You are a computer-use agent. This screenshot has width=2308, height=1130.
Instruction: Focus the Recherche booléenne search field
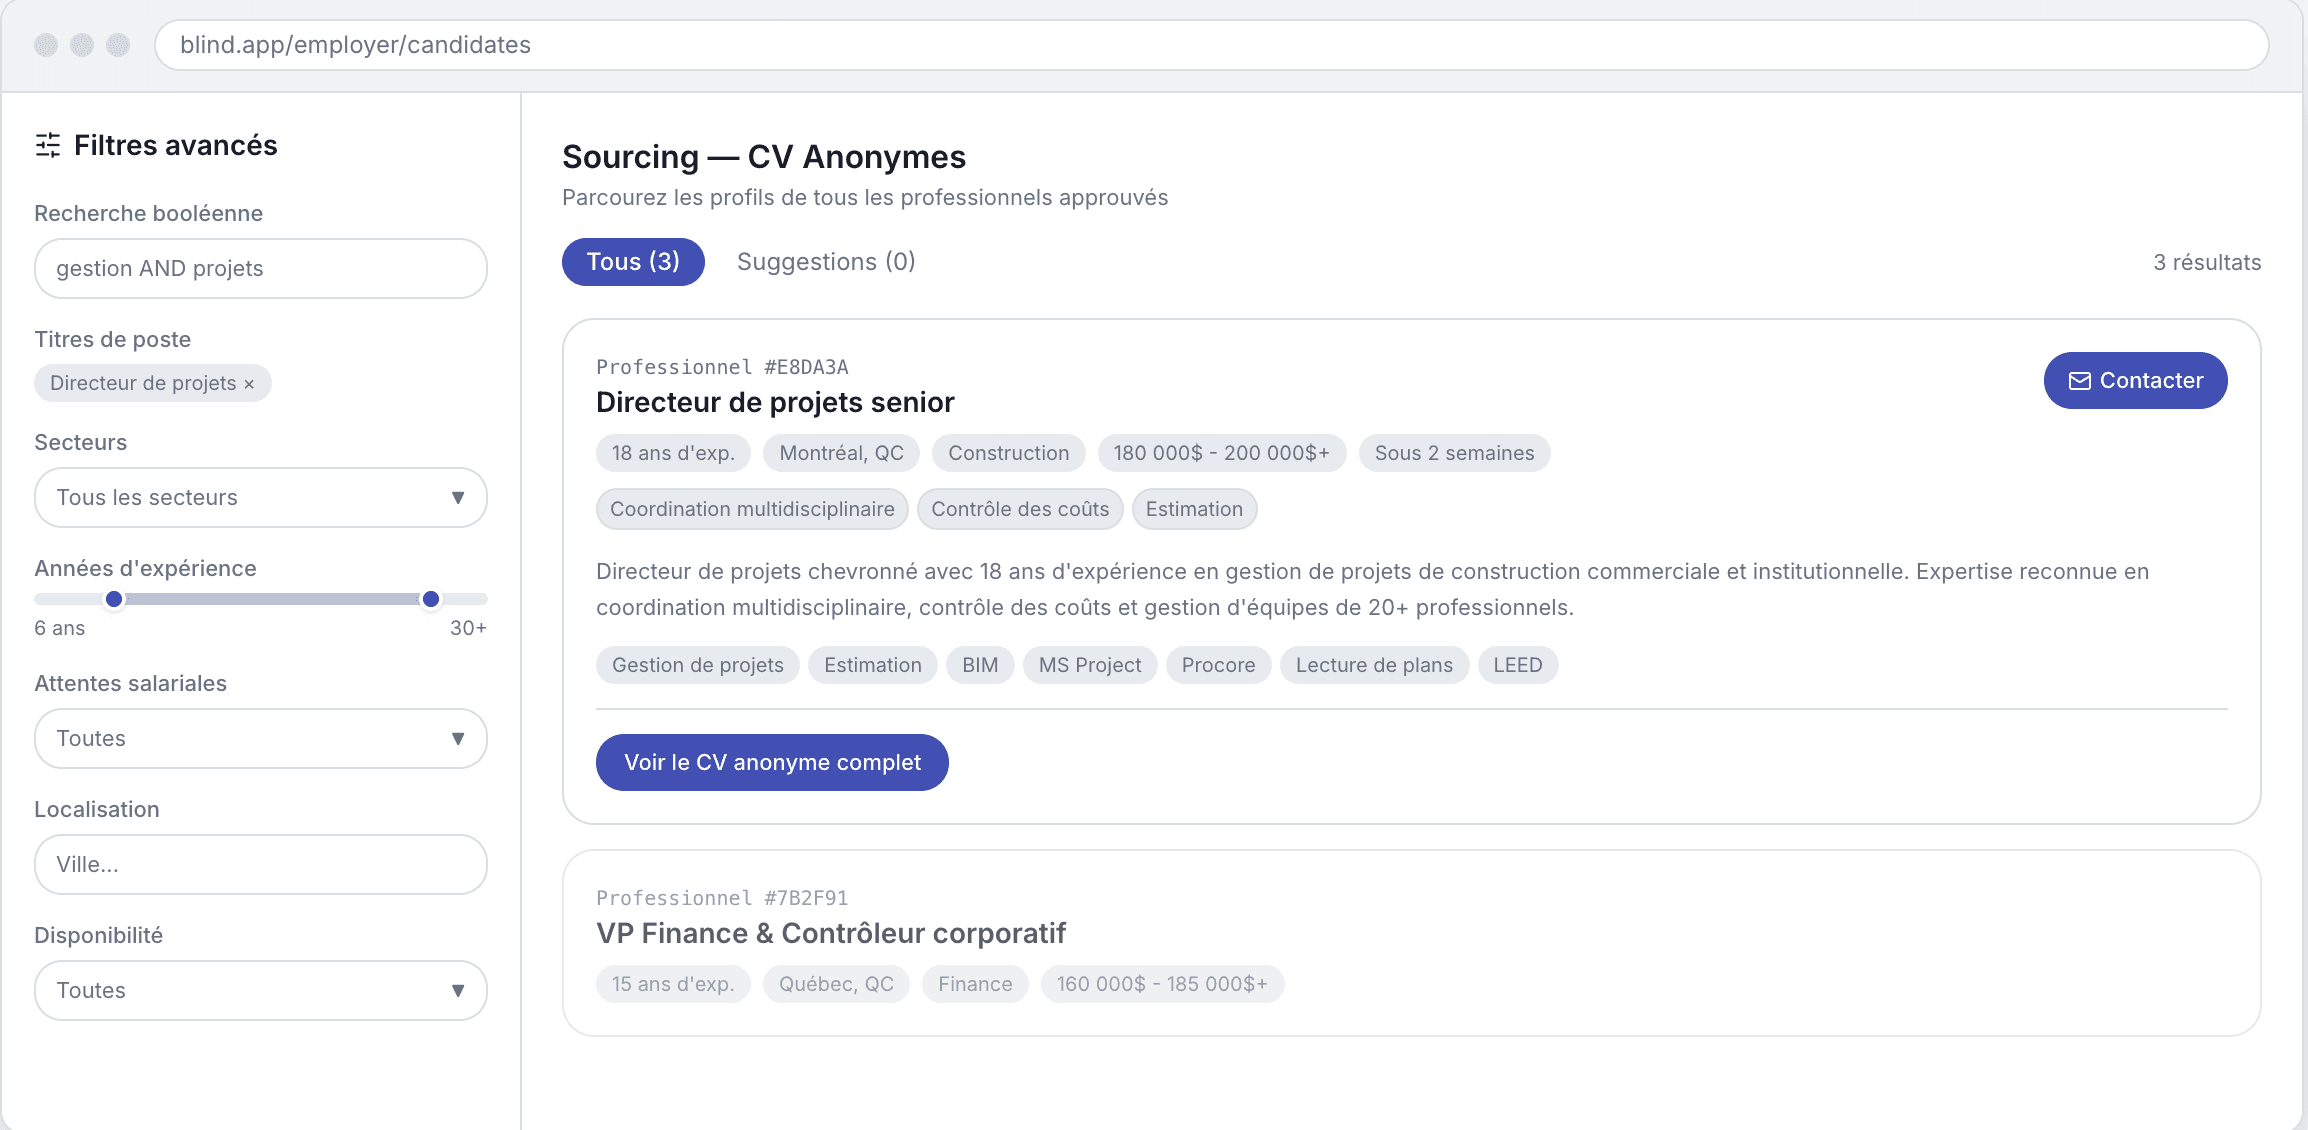(x=260, y=268)
